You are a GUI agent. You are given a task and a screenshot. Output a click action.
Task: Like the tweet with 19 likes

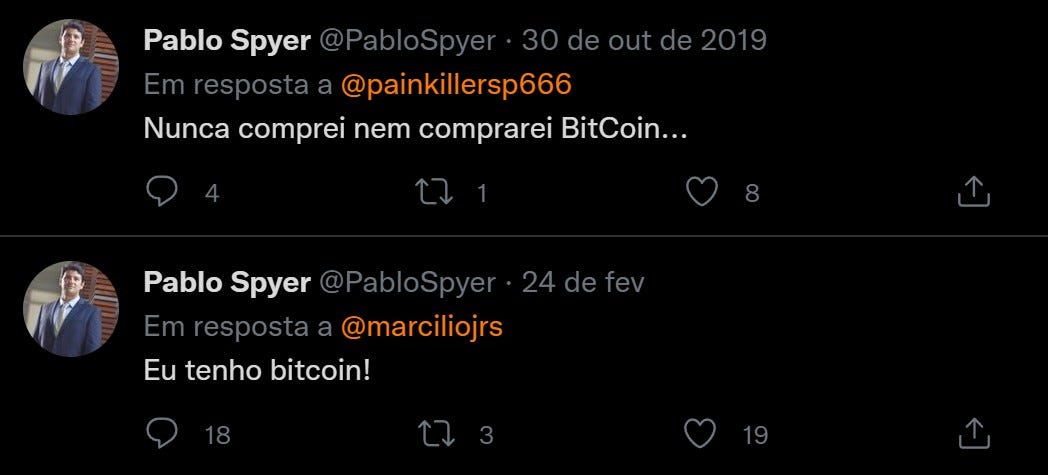click(702, 434)
